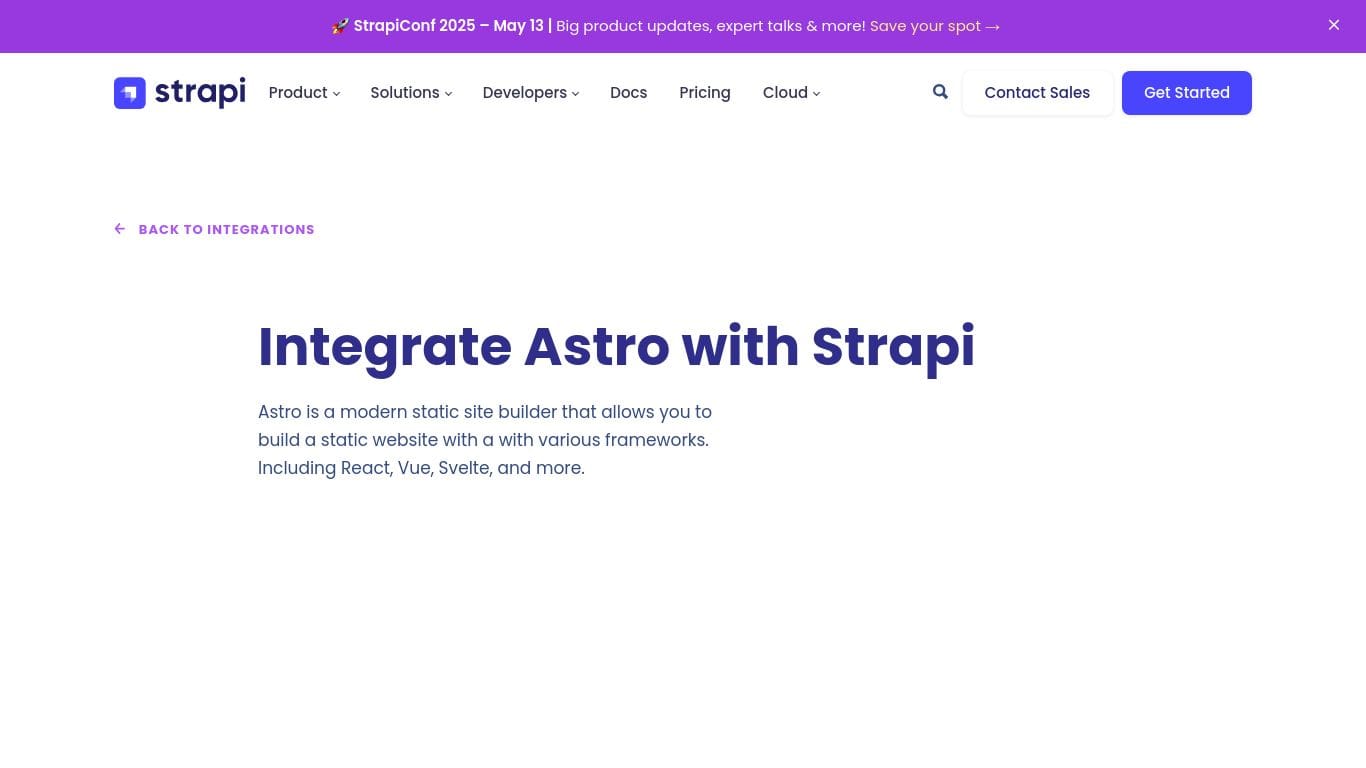The height and width of the screenshot is (768, 1366).
Task: Click the 'Integrate Astro with Strapi' heading
Action: pos(616,346)
